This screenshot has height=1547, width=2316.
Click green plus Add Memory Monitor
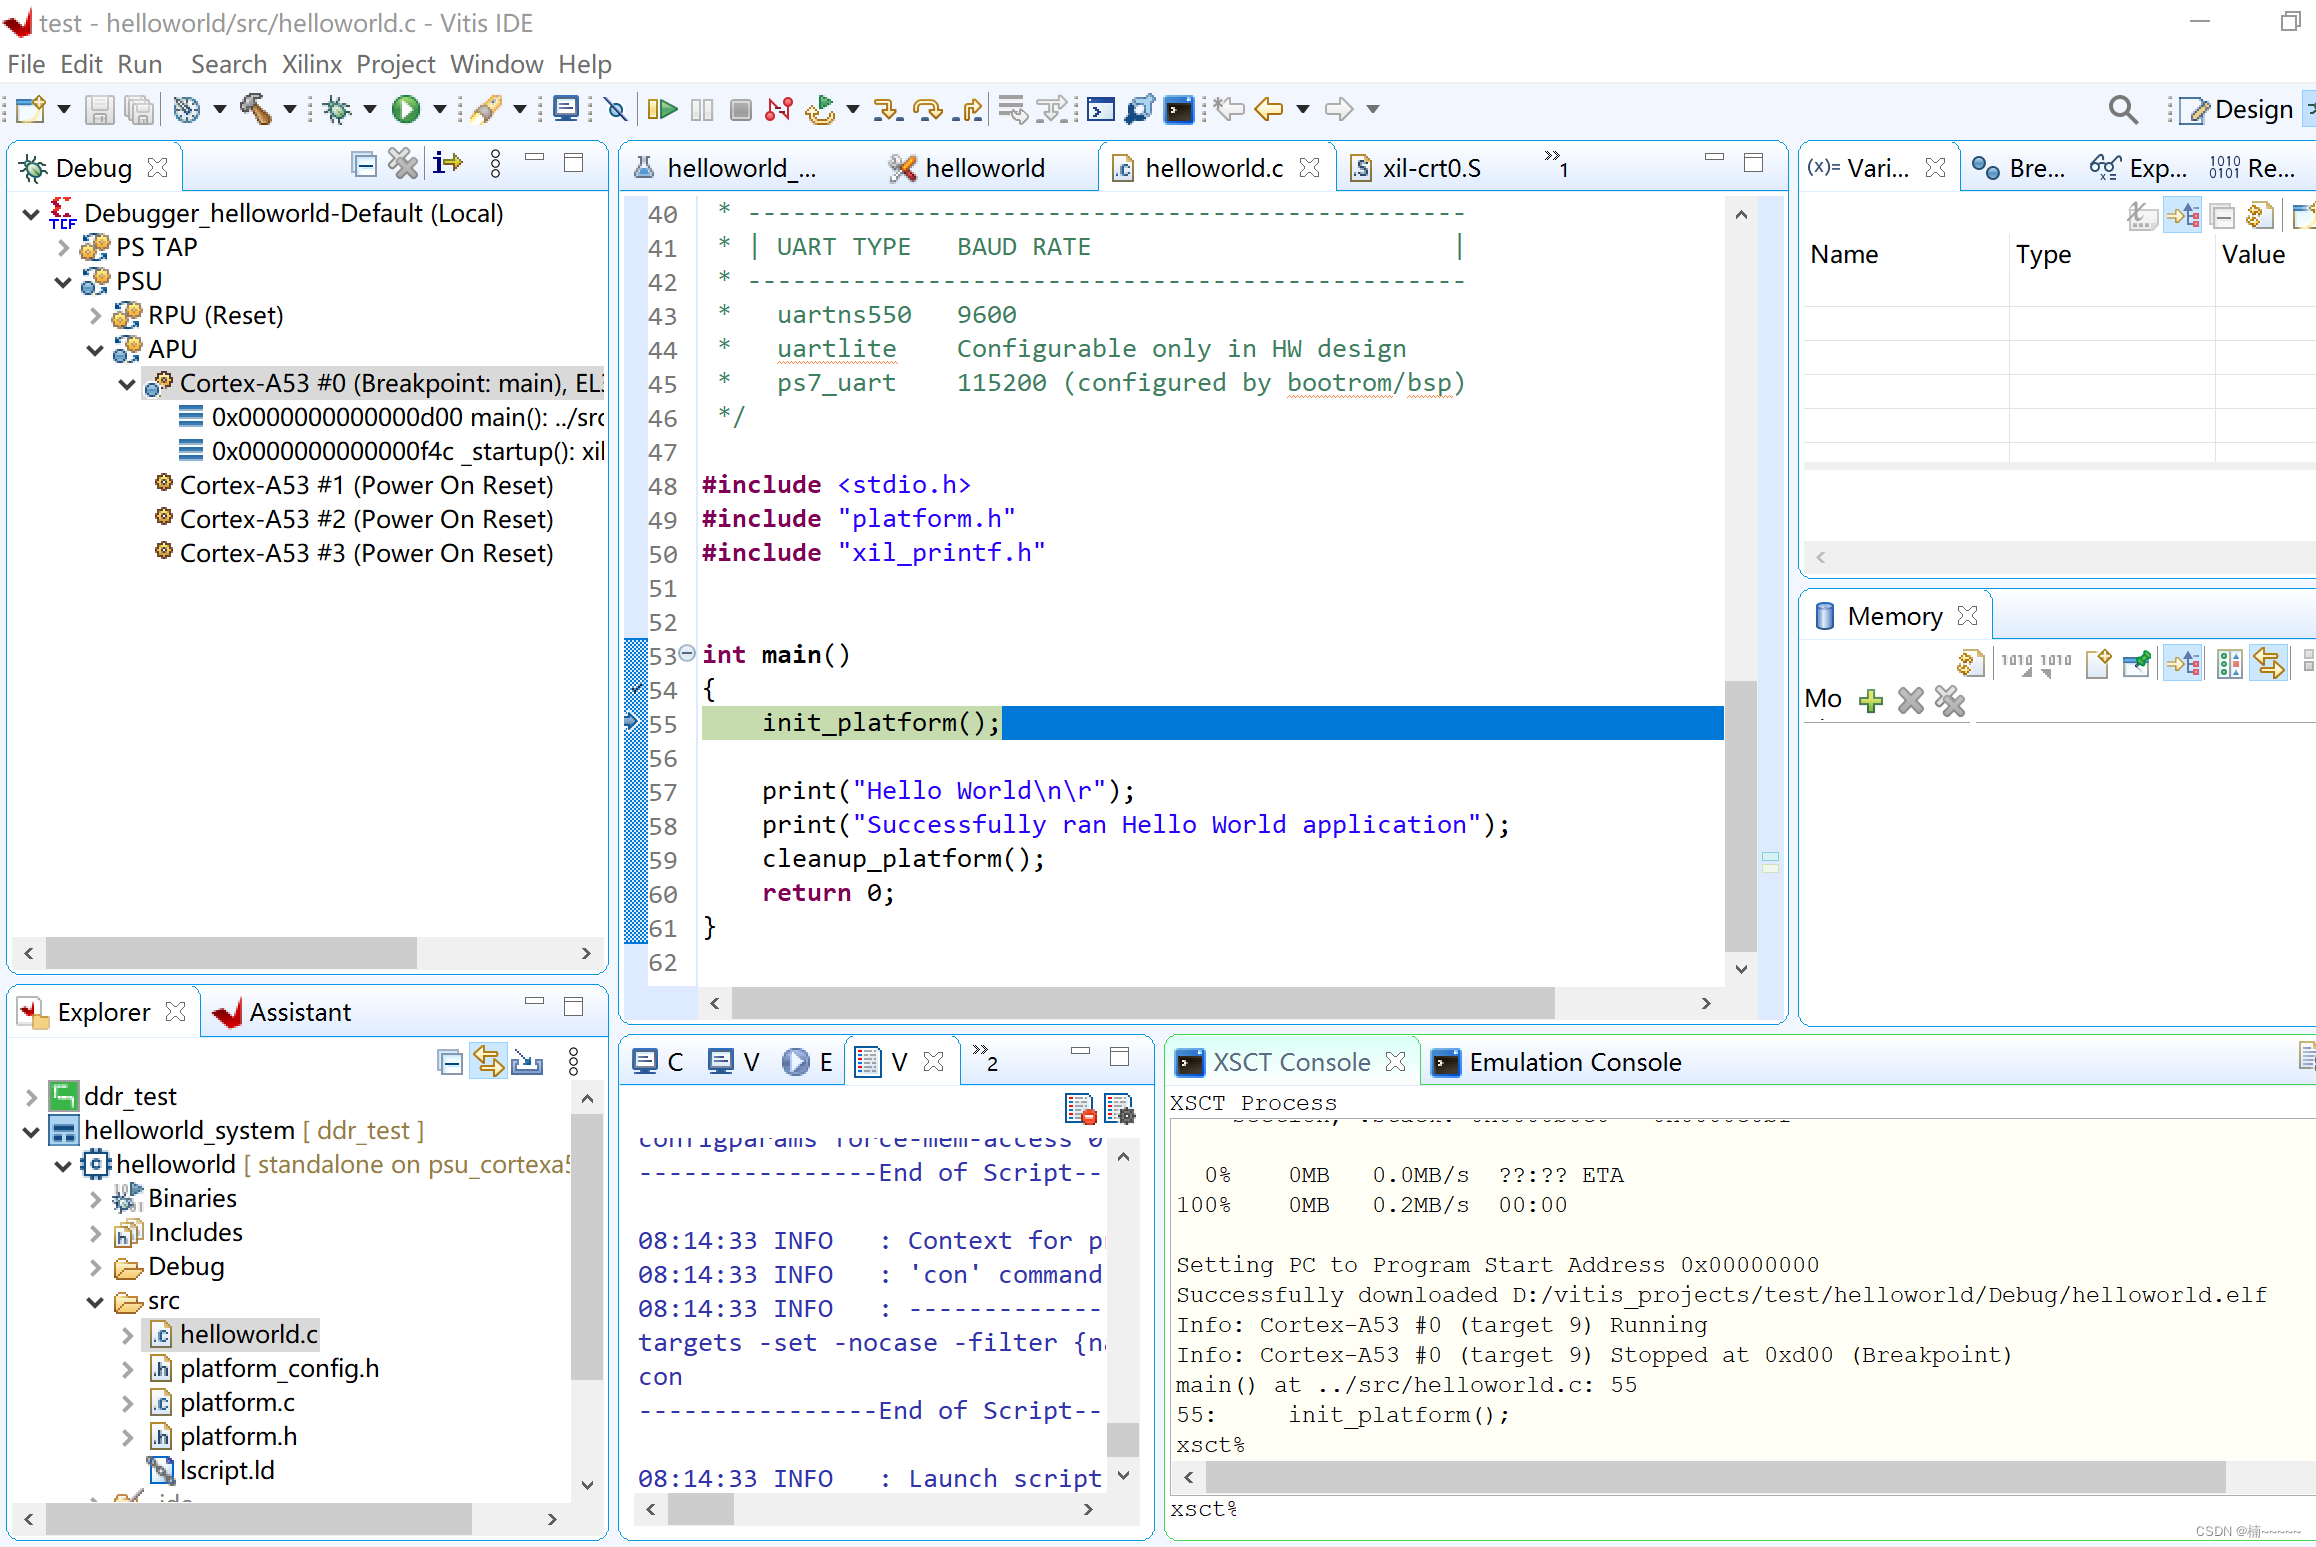(x=1870, y=701)
